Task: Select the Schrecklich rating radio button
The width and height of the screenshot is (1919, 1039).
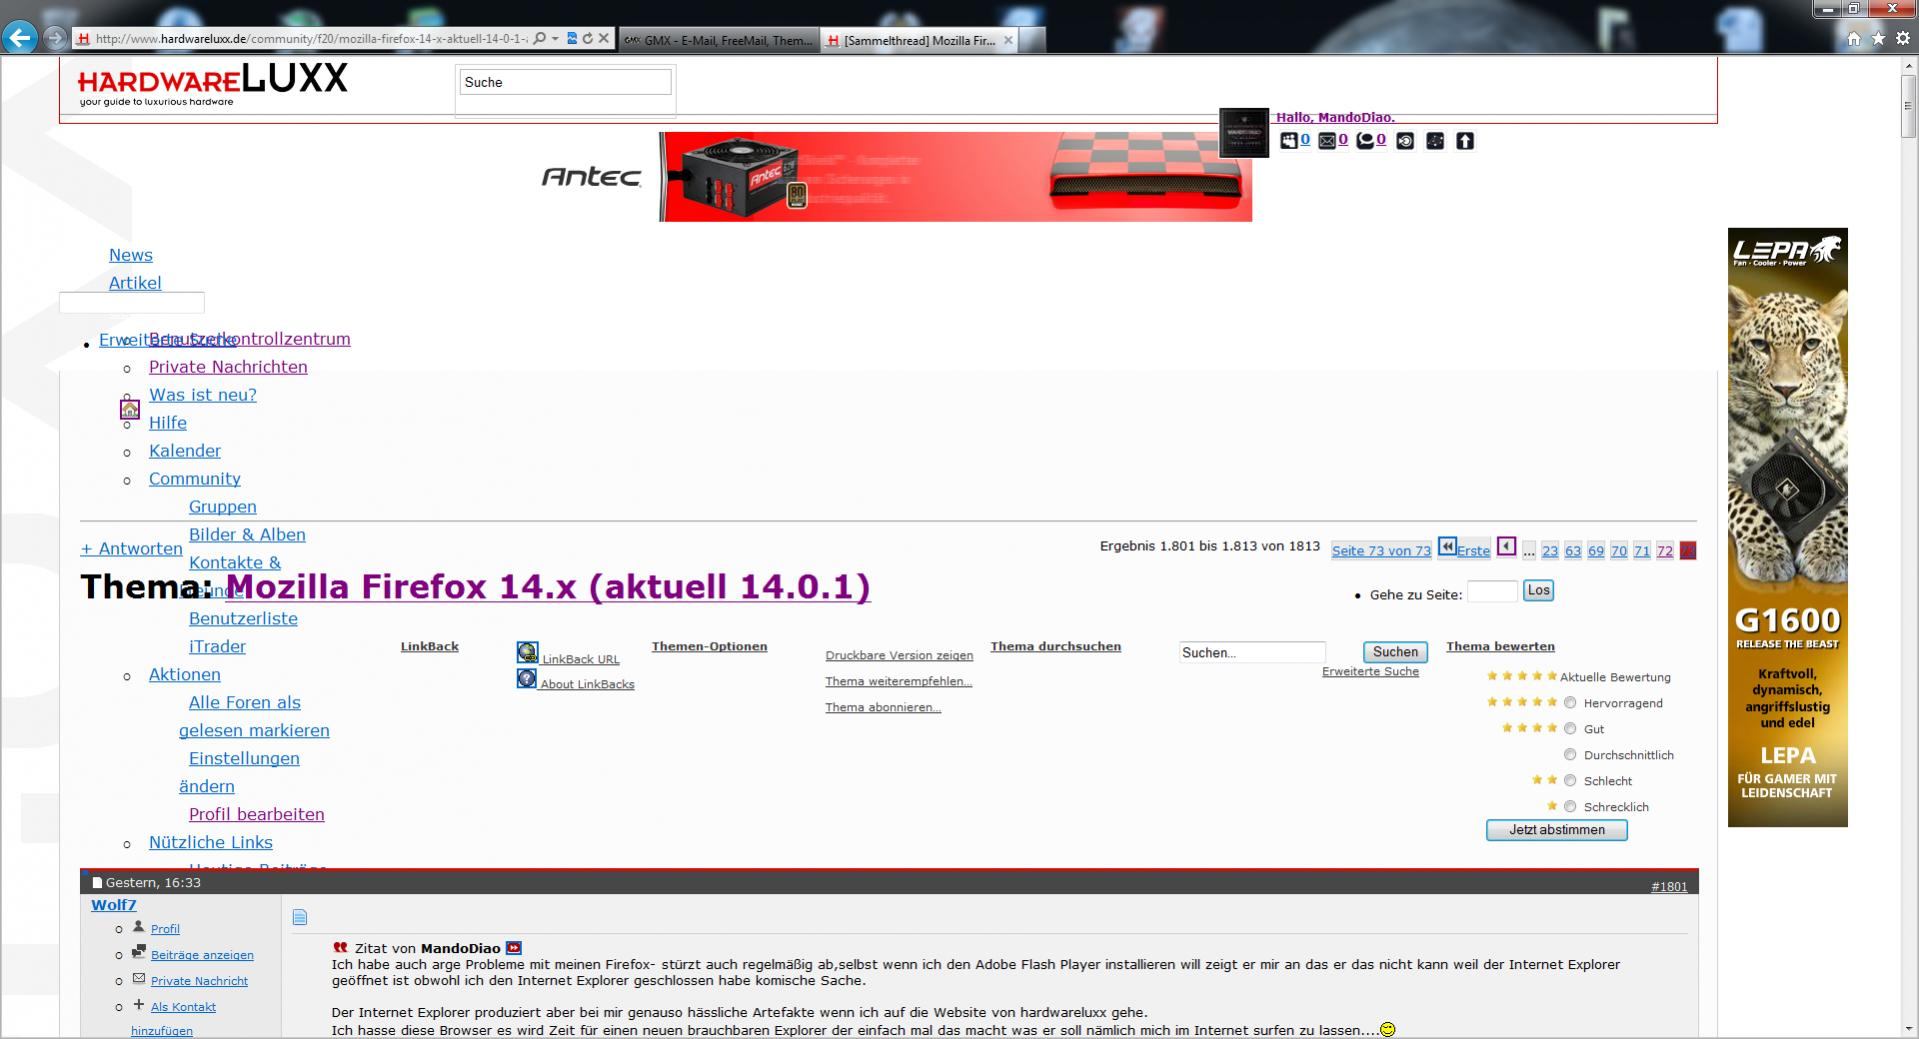Action: click(1570, 806)
